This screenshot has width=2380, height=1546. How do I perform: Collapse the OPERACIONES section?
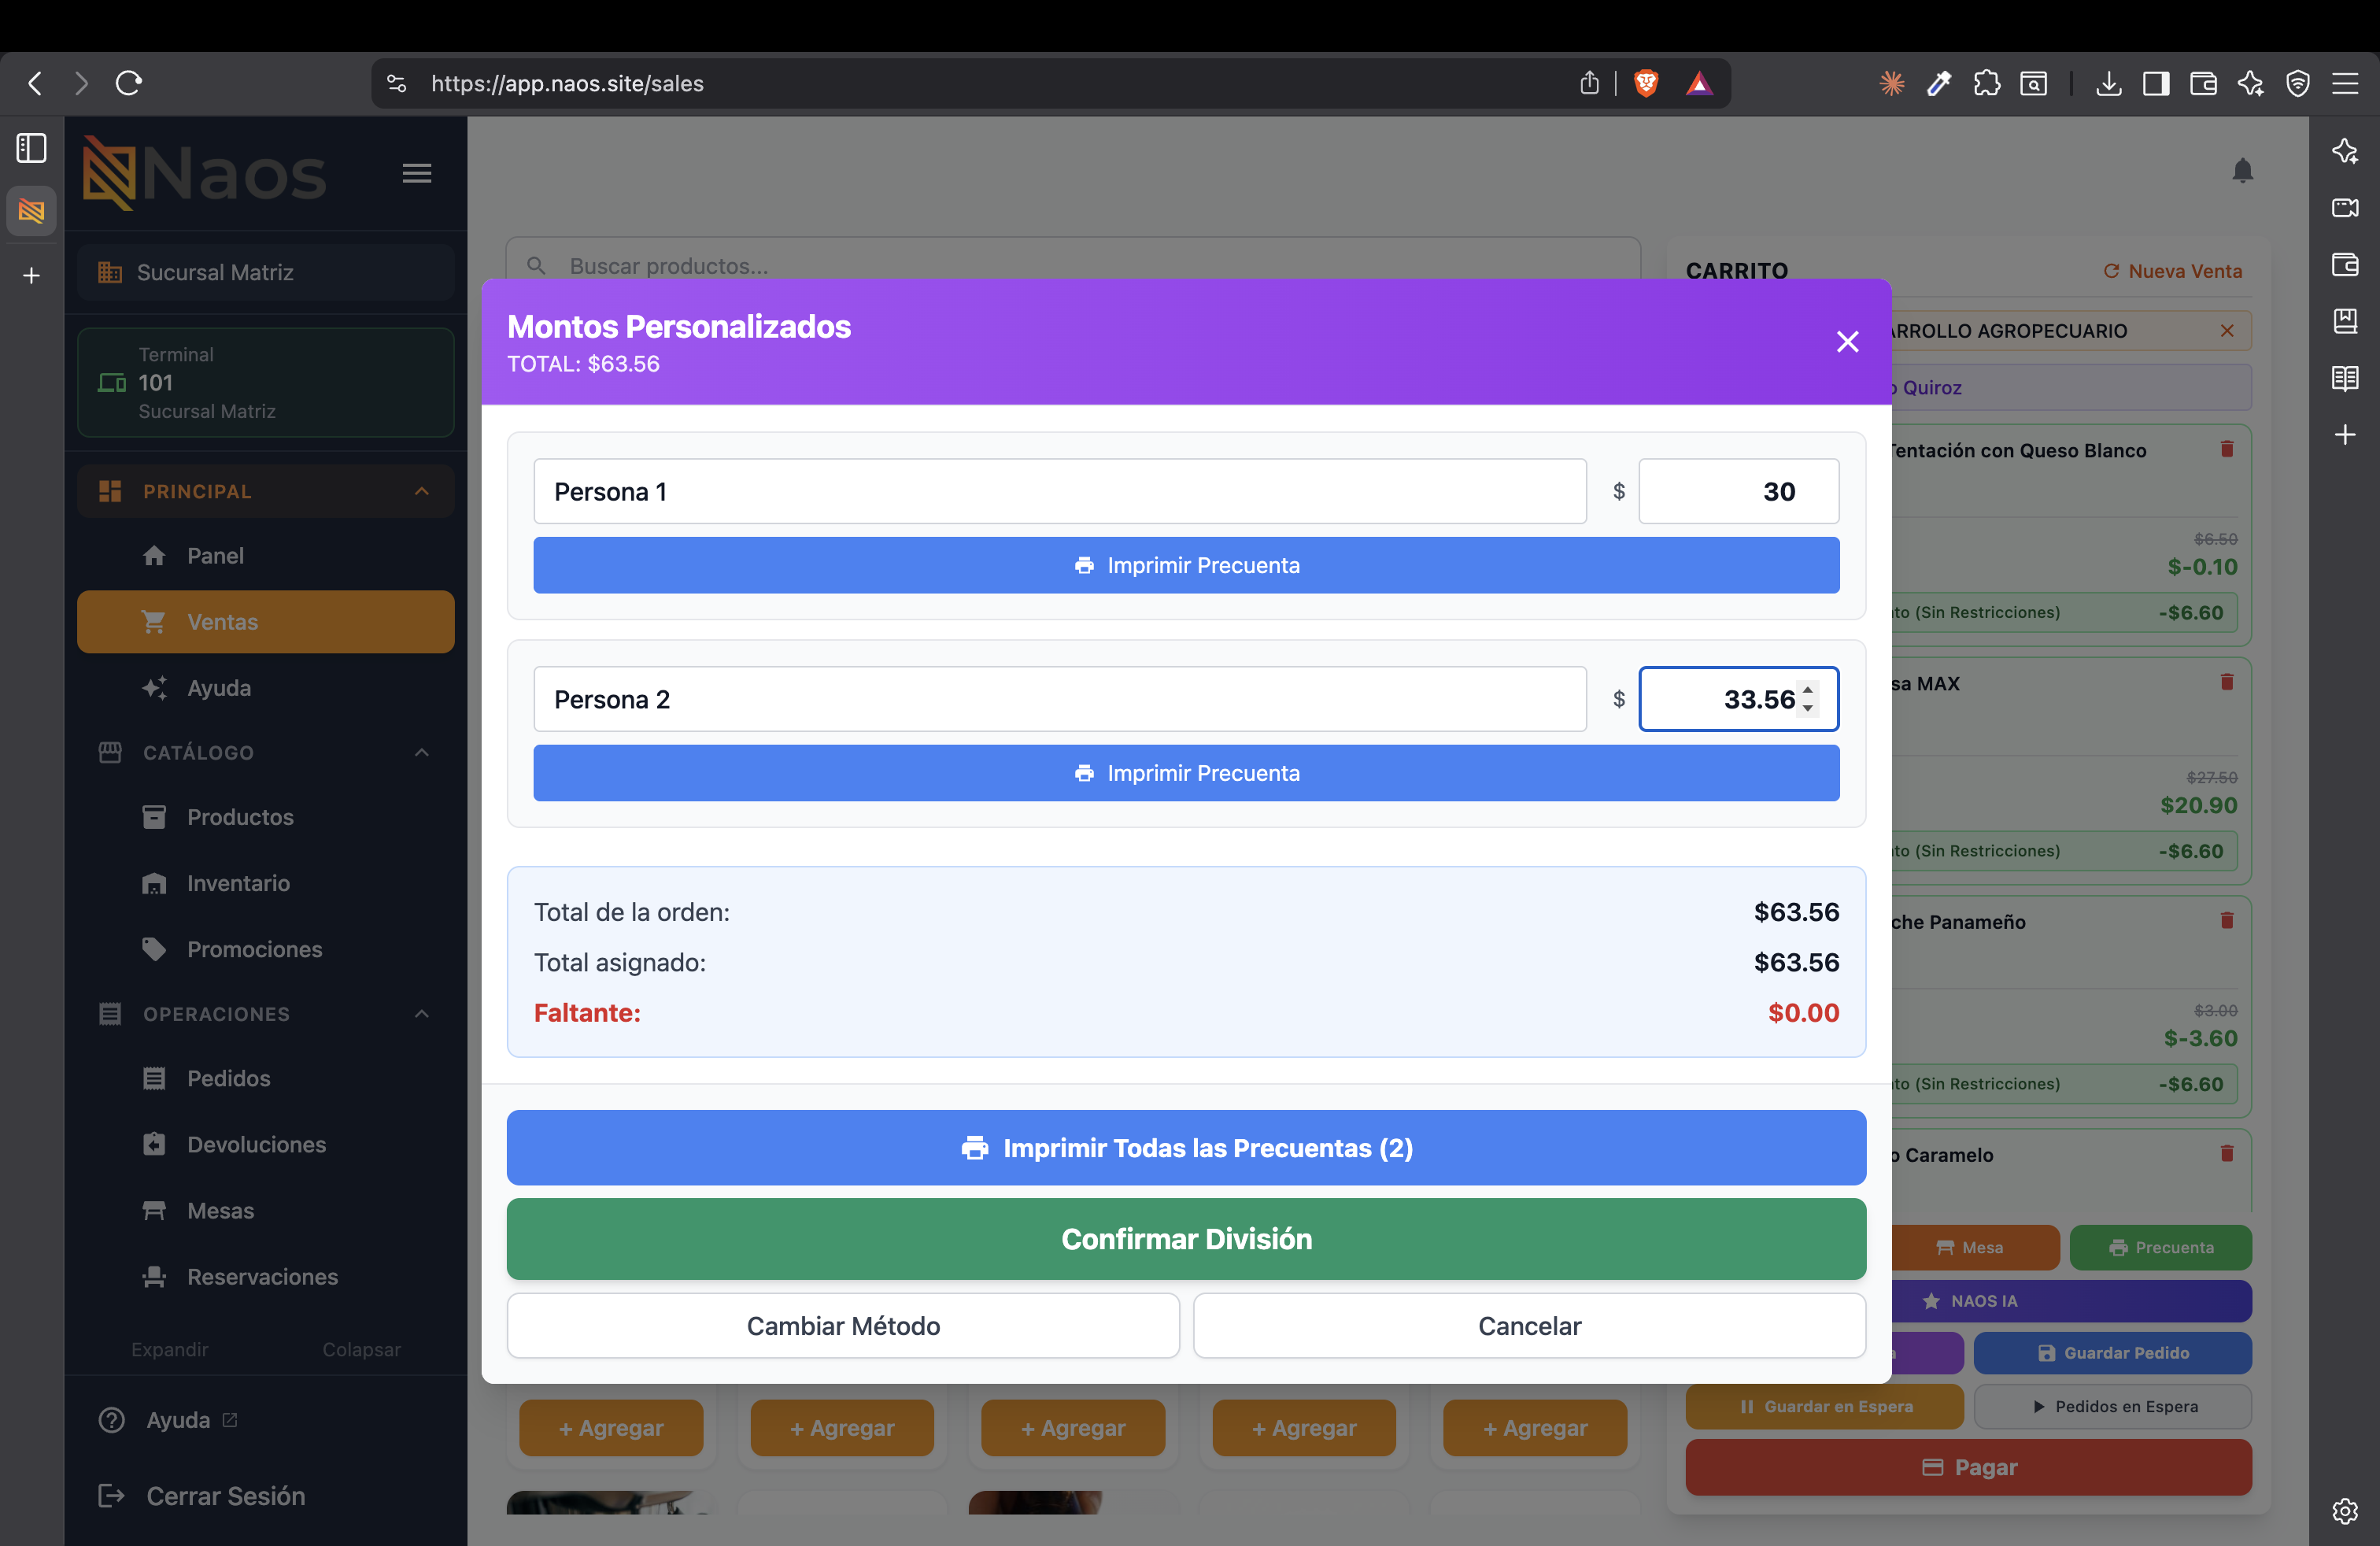tap(421, 1014)
